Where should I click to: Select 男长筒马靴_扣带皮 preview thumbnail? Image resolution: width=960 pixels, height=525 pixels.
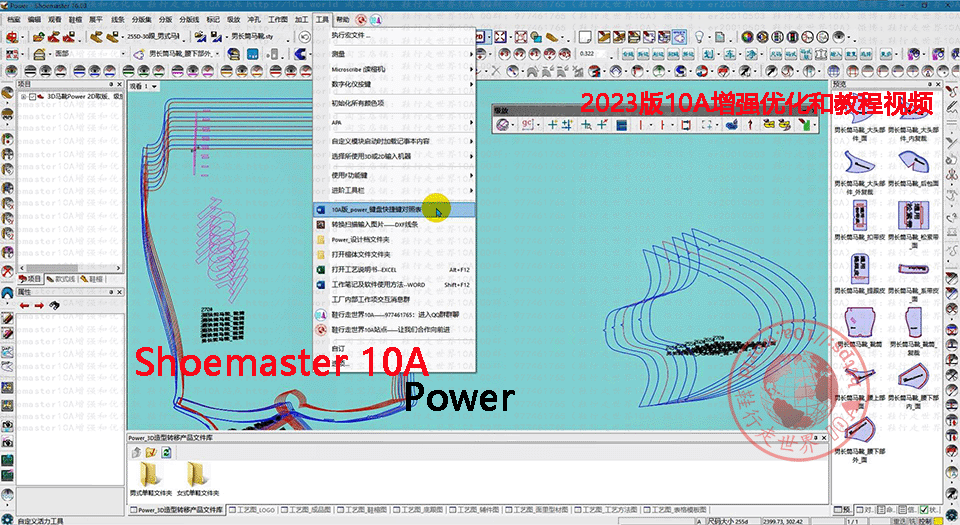coord(860,222)
